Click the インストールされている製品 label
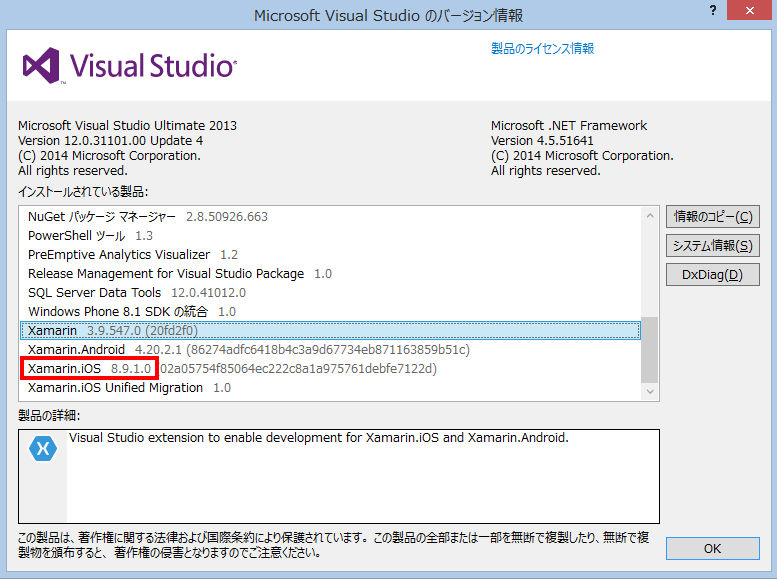Image resolution: width=777 pixels, height=579 pixels. [83, 191]
